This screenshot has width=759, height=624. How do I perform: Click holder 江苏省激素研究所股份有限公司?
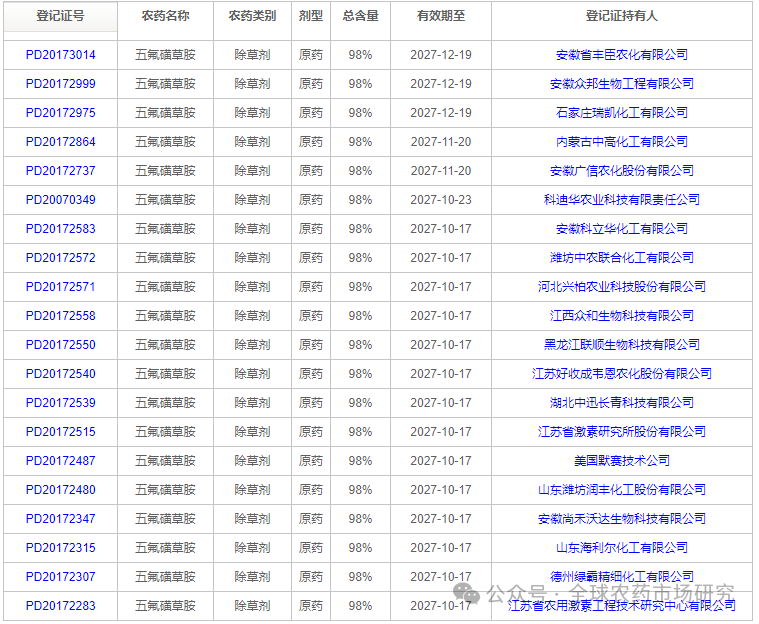point(622,432)
